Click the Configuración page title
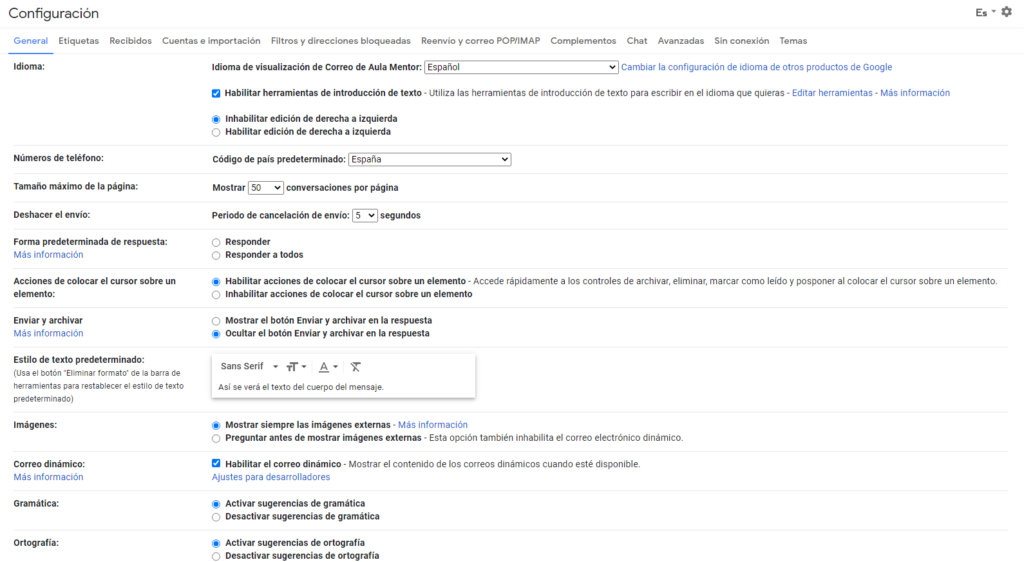Image resolution: width=1024 pixels, height=562 pixels. [x=54, y=13]
